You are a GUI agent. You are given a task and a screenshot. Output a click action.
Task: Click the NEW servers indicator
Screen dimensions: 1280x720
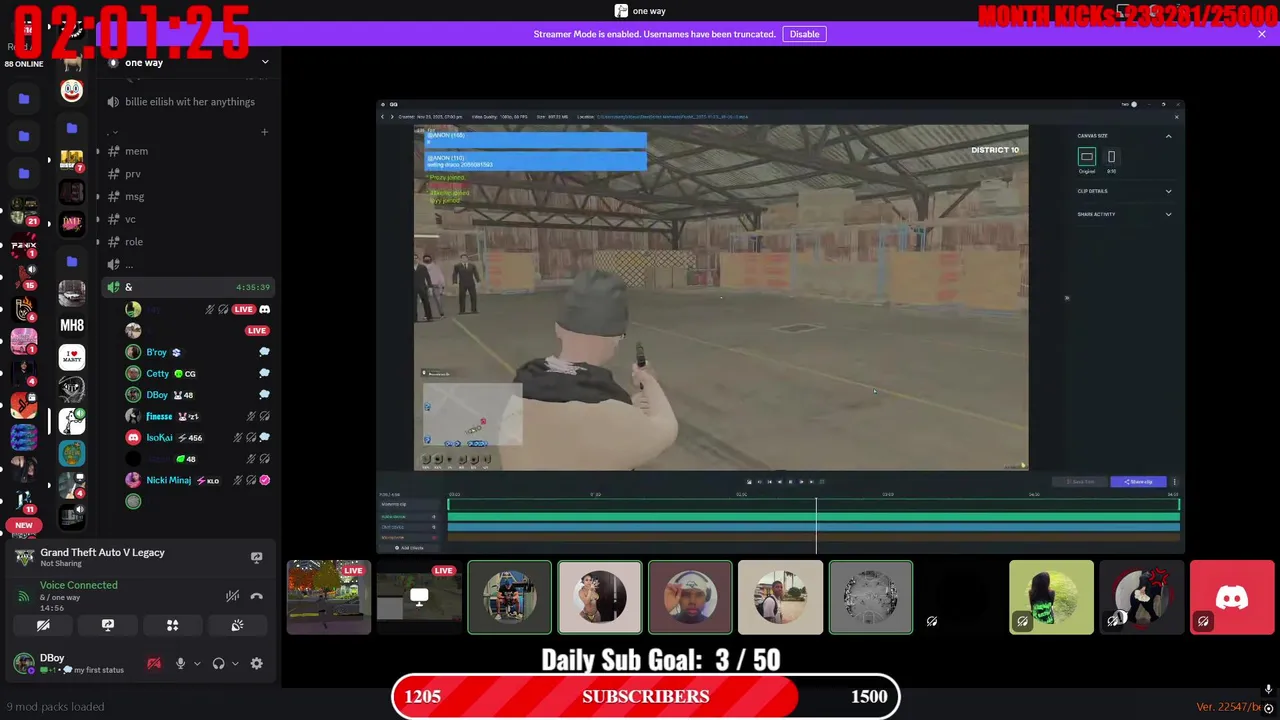coord(24,525)
